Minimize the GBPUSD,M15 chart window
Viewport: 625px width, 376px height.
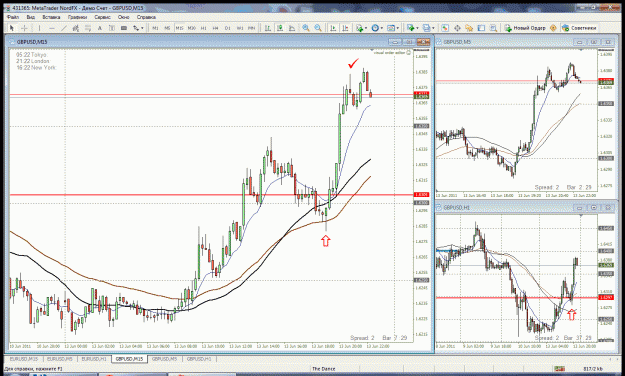click(x=395, y=41)
